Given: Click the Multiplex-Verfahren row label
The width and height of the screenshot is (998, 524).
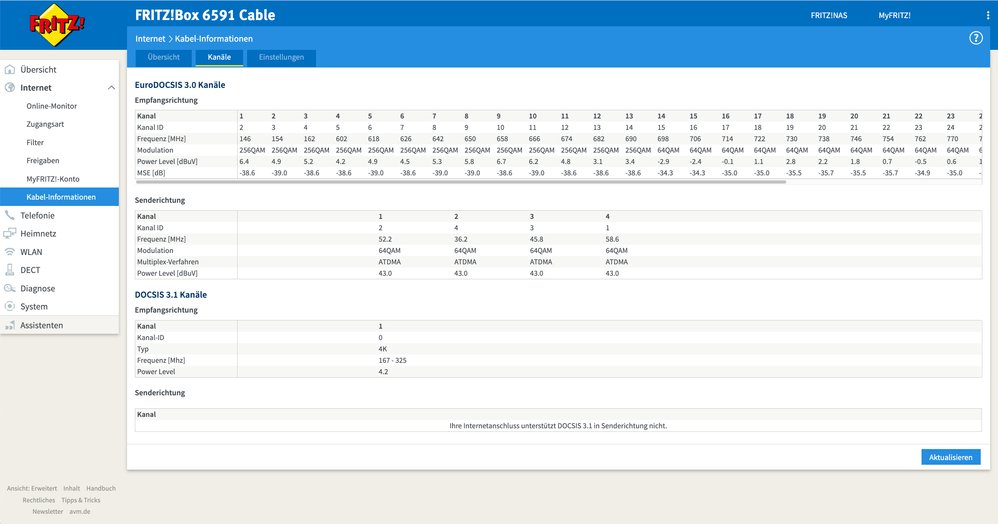Looking at the screenshot, I should point(167,262).
